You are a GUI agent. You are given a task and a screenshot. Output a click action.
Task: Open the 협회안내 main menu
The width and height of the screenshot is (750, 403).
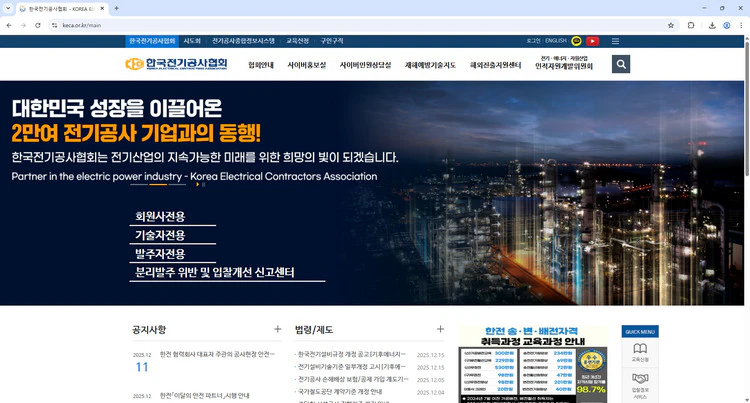[x=261, y=65]
